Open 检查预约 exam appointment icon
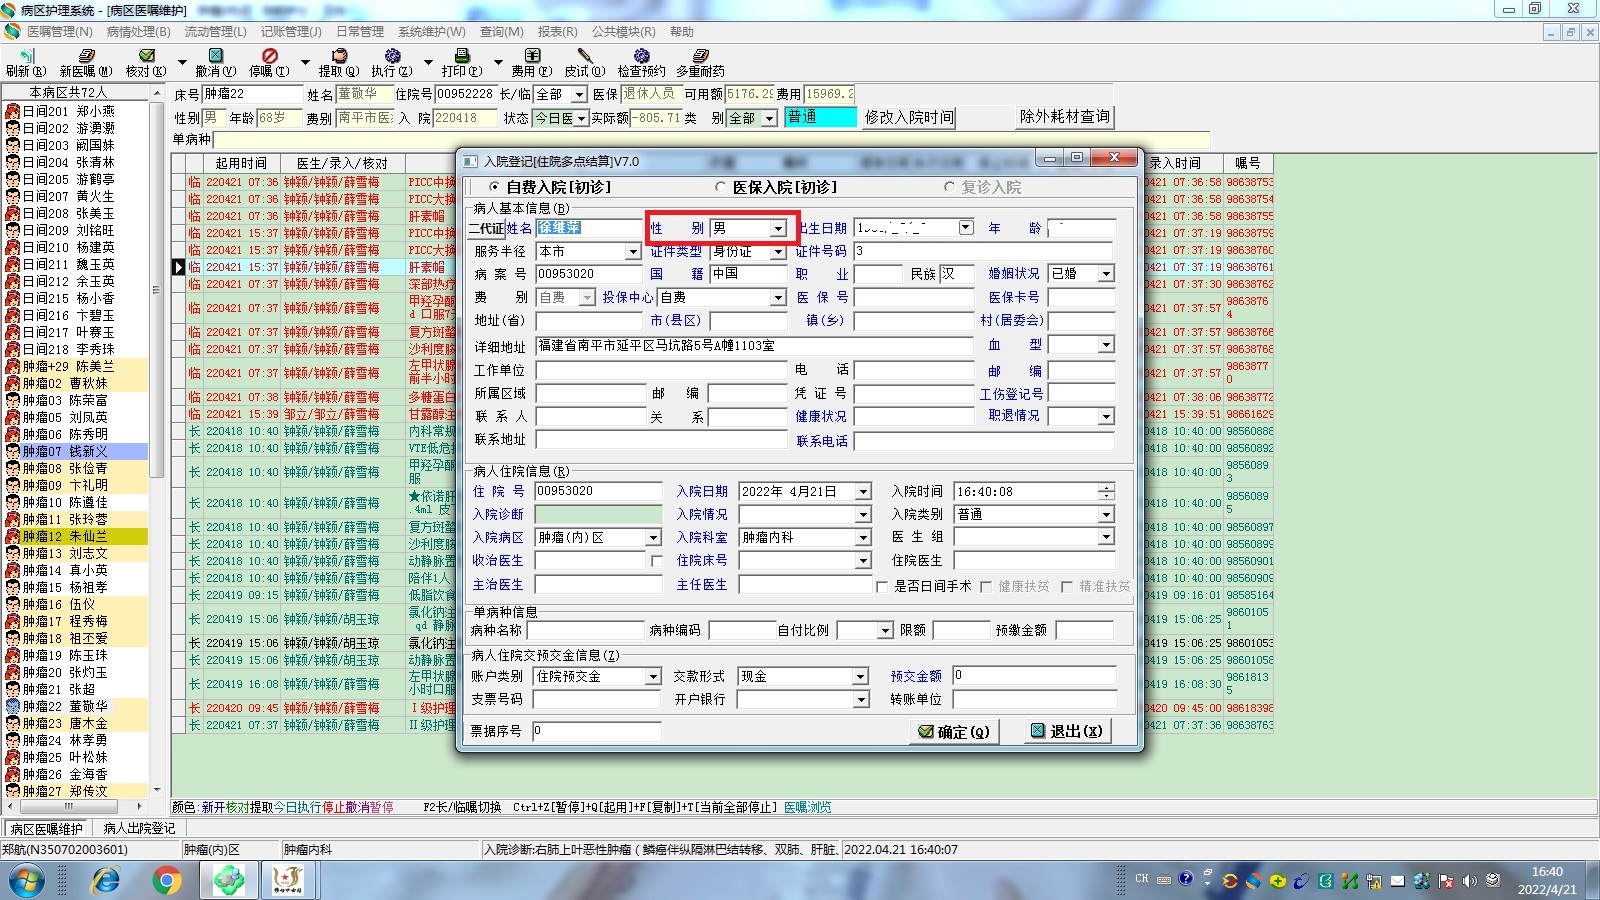 pyautogui.click(x=641, y=62)
